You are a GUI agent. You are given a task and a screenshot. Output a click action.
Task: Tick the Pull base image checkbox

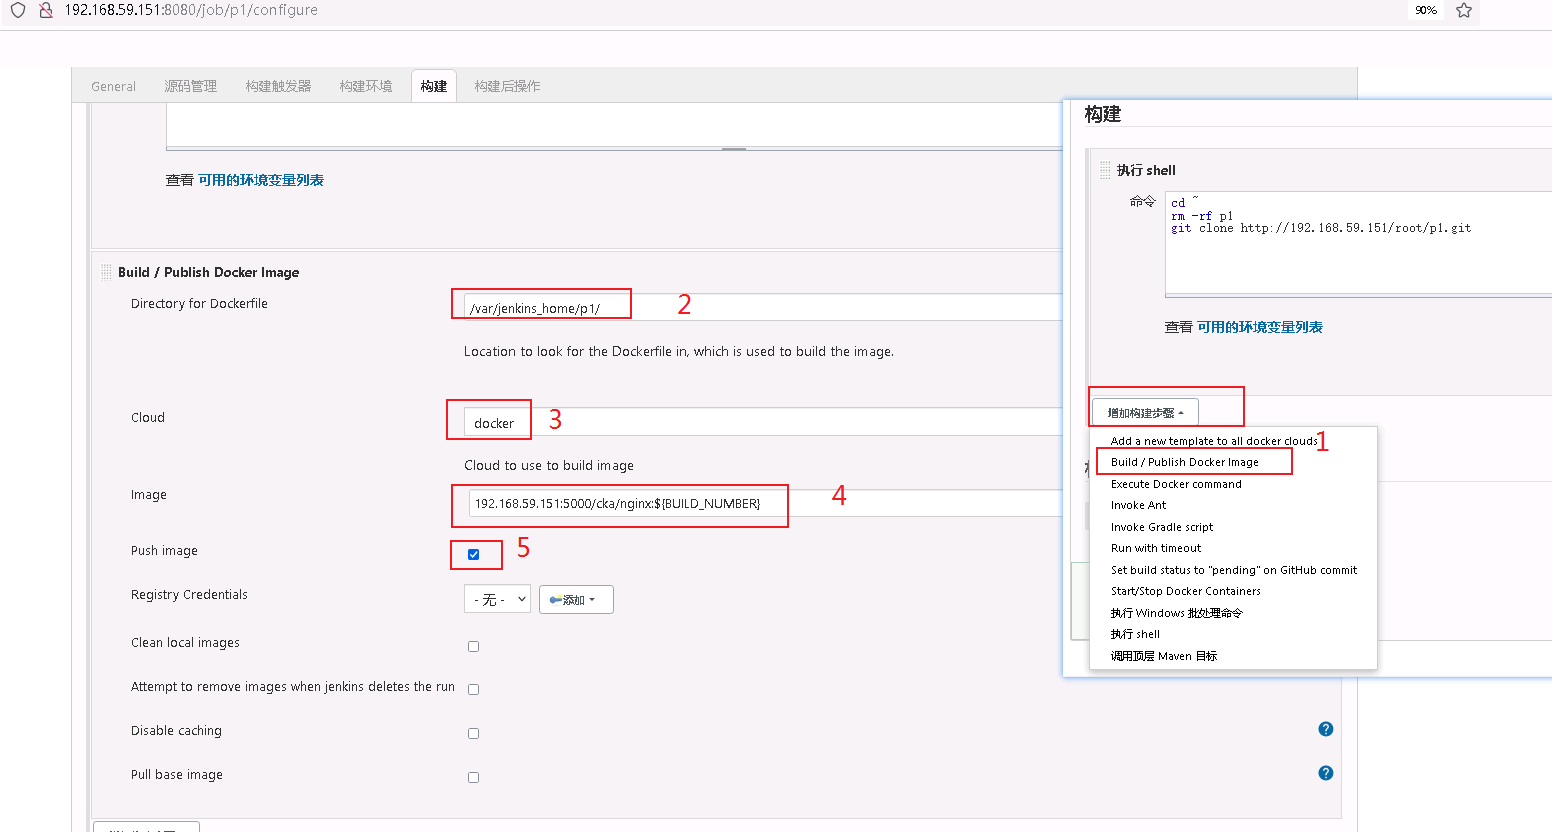point(474,777)
